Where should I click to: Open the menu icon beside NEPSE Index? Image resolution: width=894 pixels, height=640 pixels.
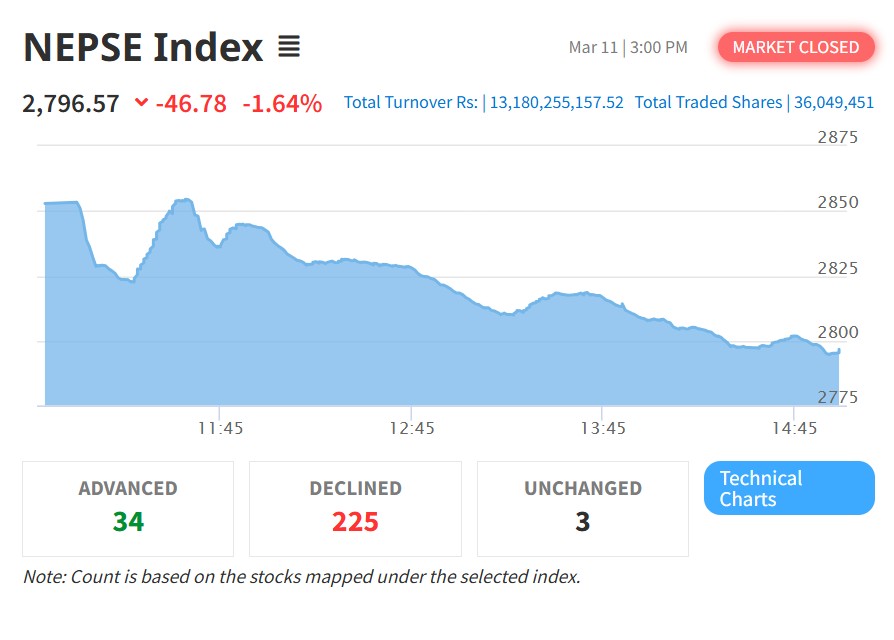pos(289,47)
